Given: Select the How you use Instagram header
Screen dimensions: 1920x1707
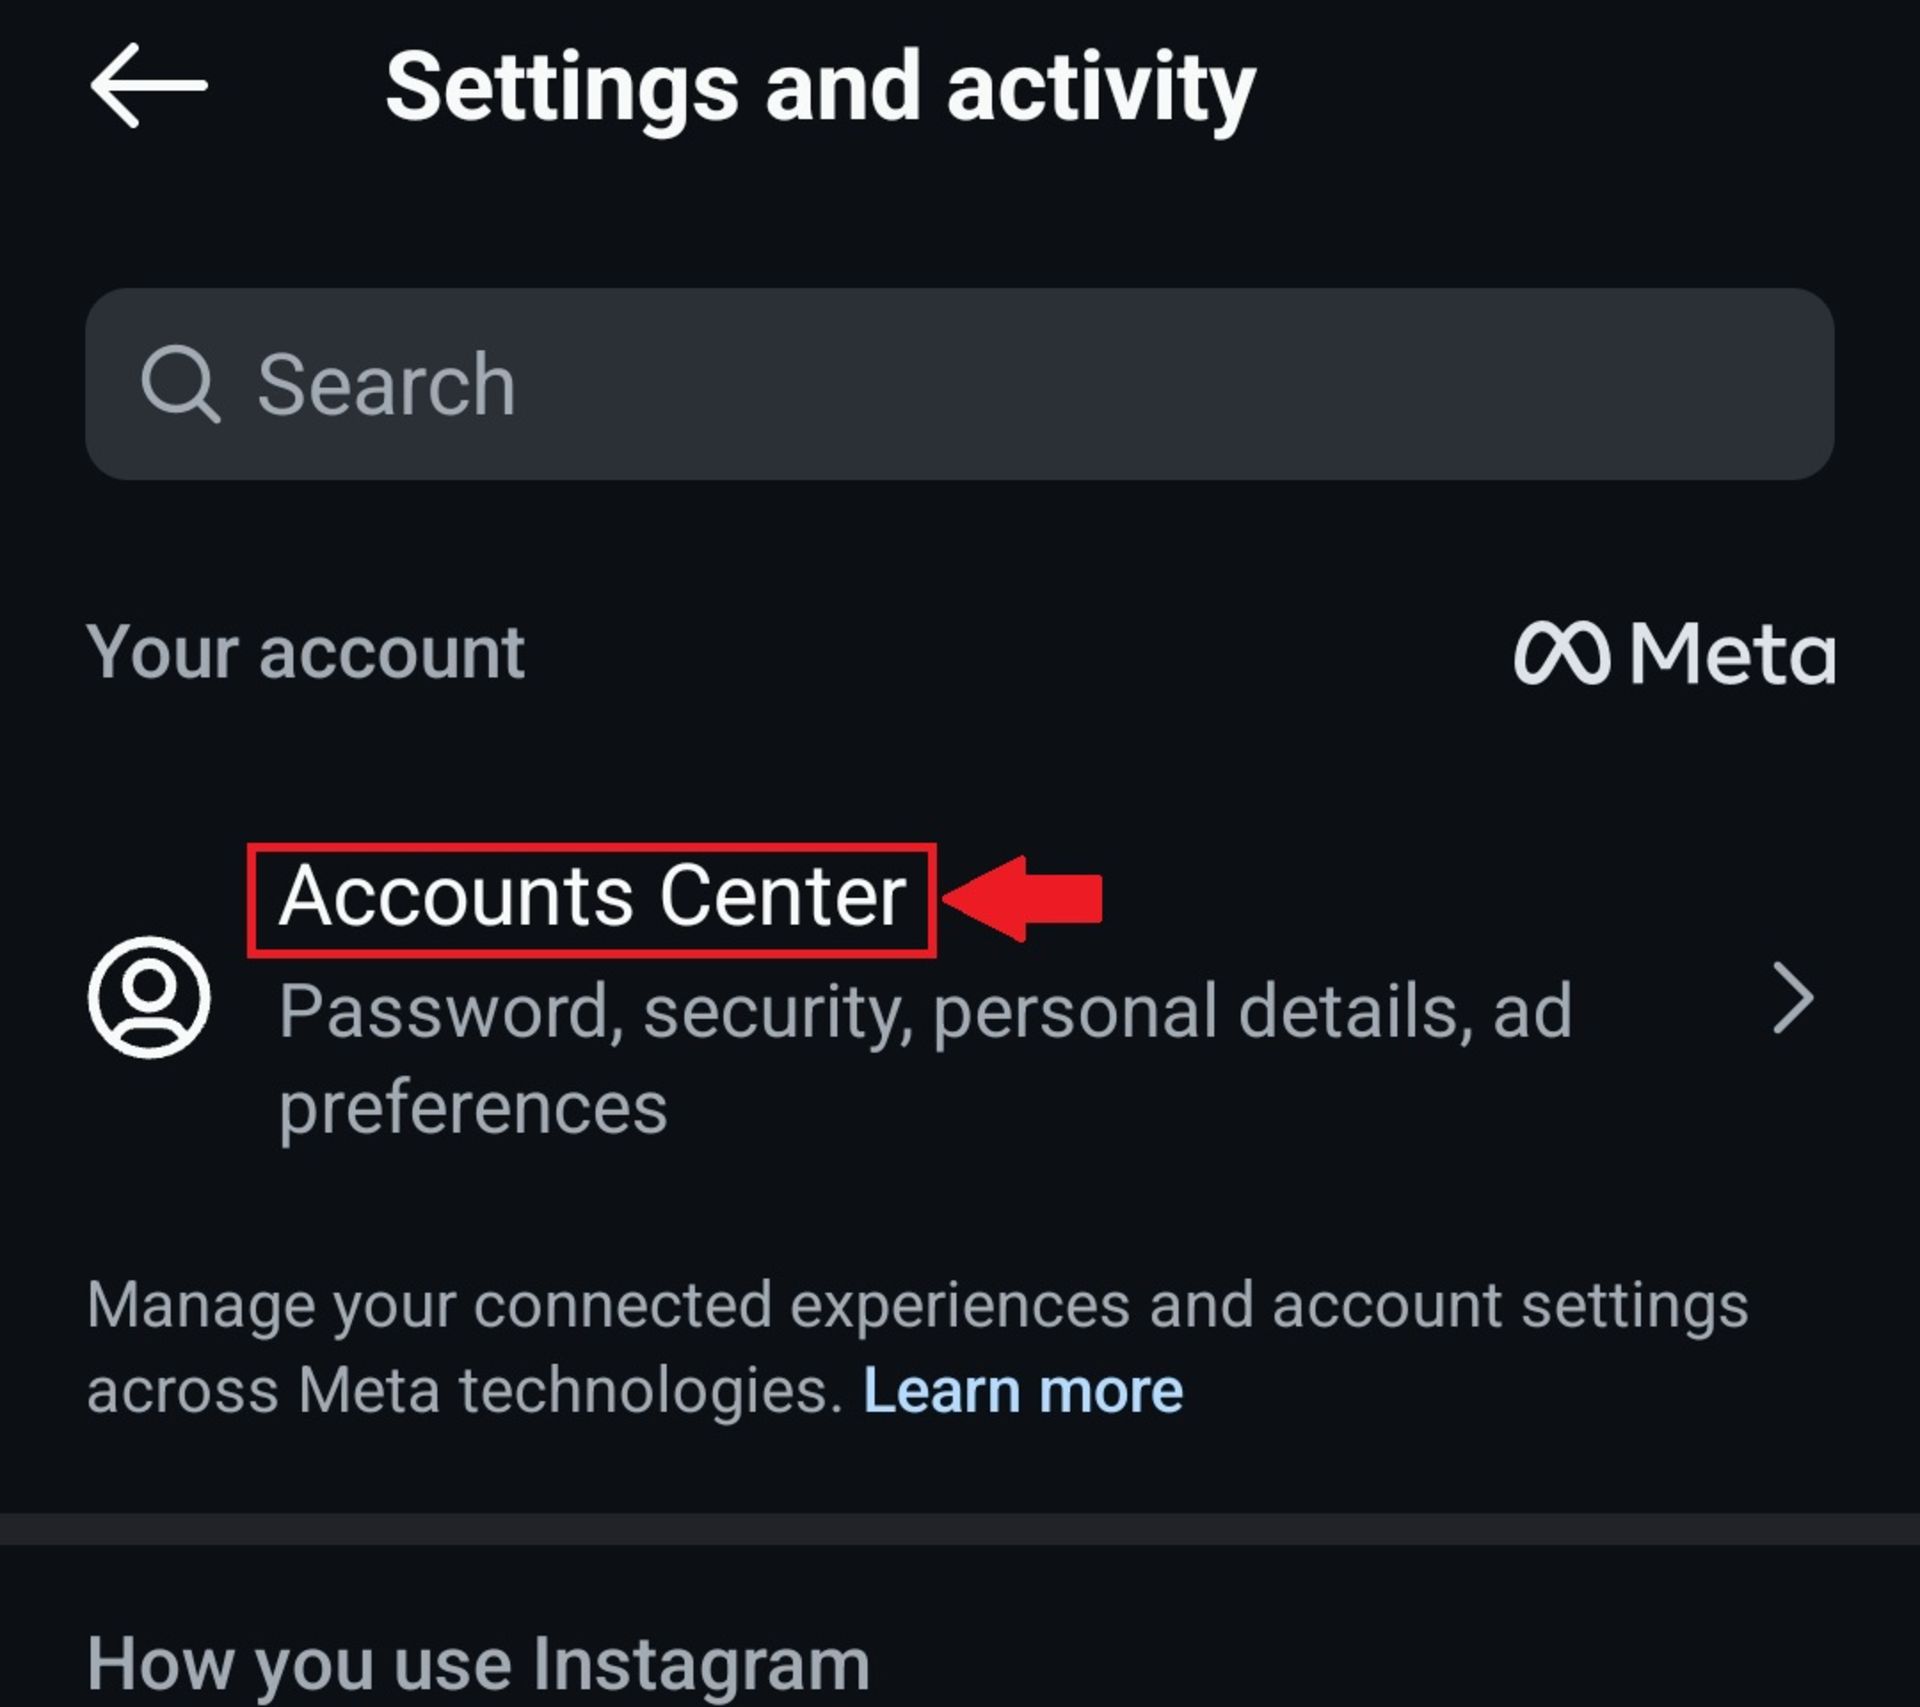Looking at the screenshot, I should tap(478, 1665).
